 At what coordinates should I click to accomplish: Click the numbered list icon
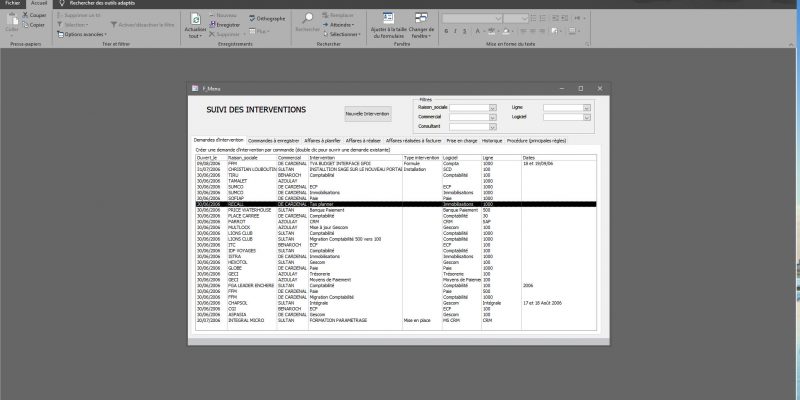click(x=542, y=18)
